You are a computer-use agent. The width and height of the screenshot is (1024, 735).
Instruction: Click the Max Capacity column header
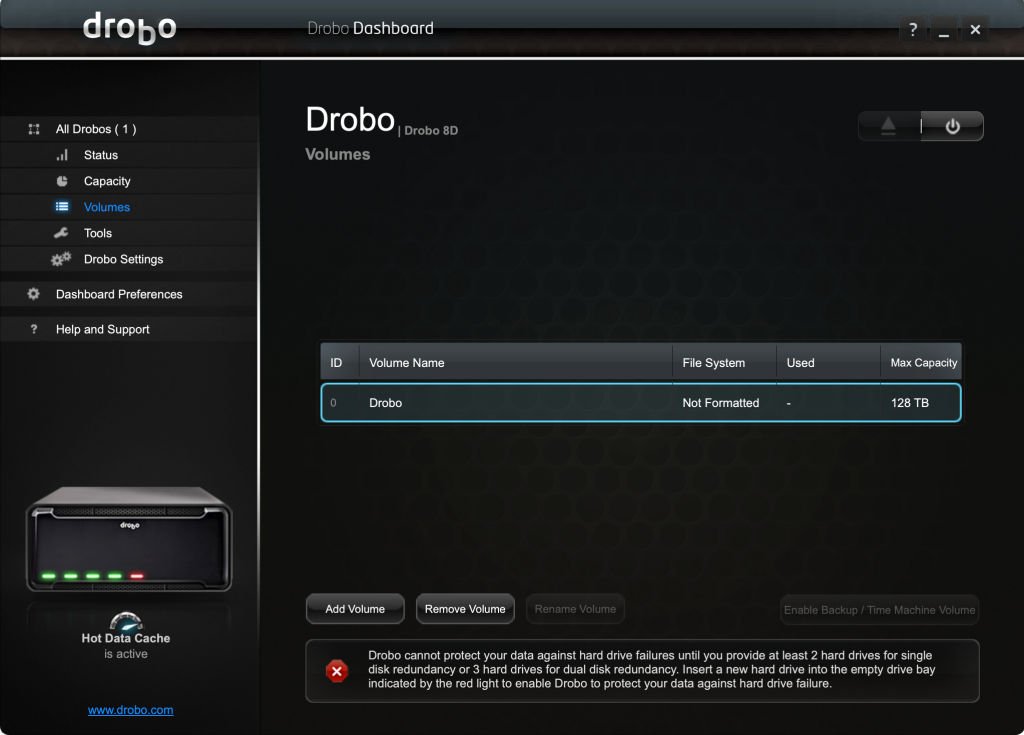(x=921, y=362)
